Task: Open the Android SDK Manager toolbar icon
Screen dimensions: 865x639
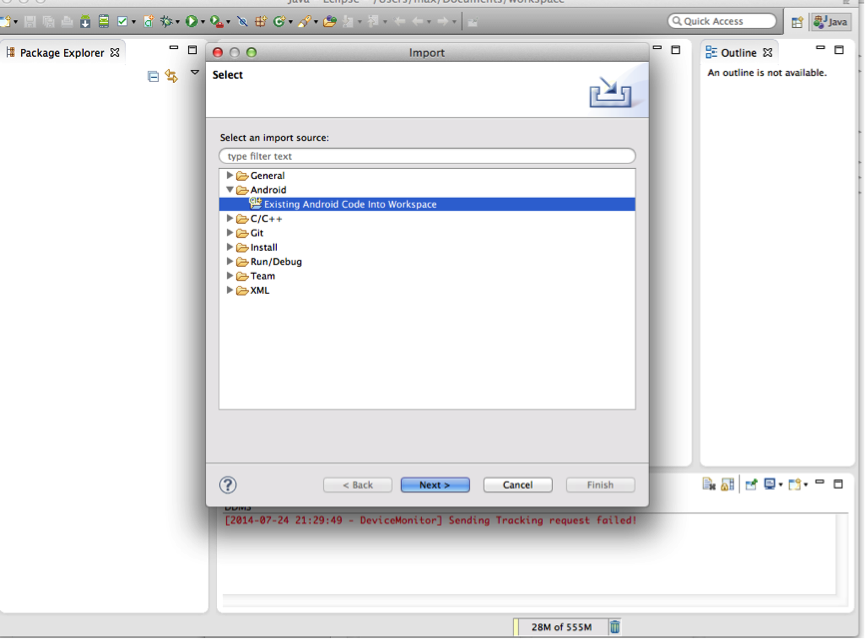Action: point(85,22)
